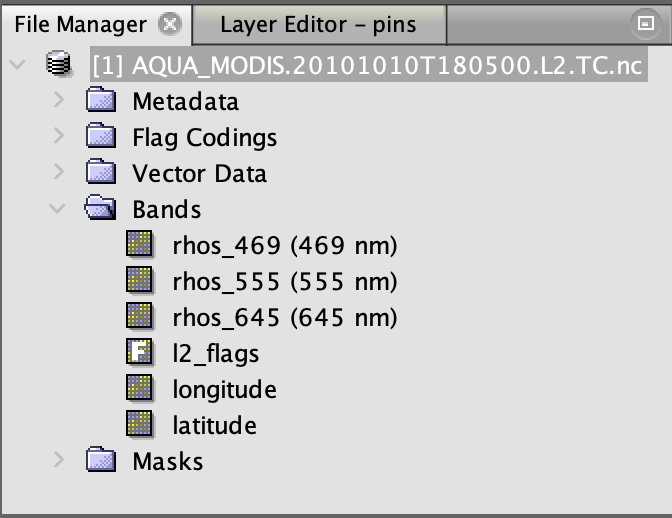
Task: Click the rhos_469 band icon
Action: tap(139, 245)
